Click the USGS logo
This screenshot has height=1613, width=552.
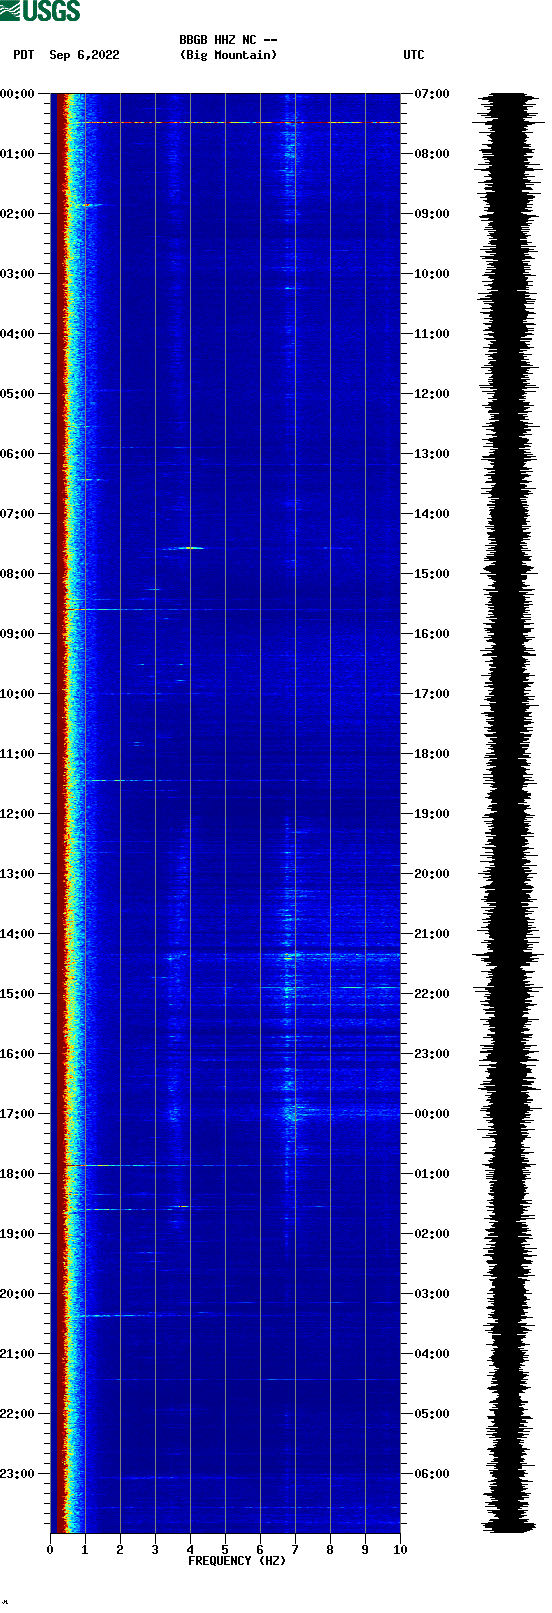40,11
